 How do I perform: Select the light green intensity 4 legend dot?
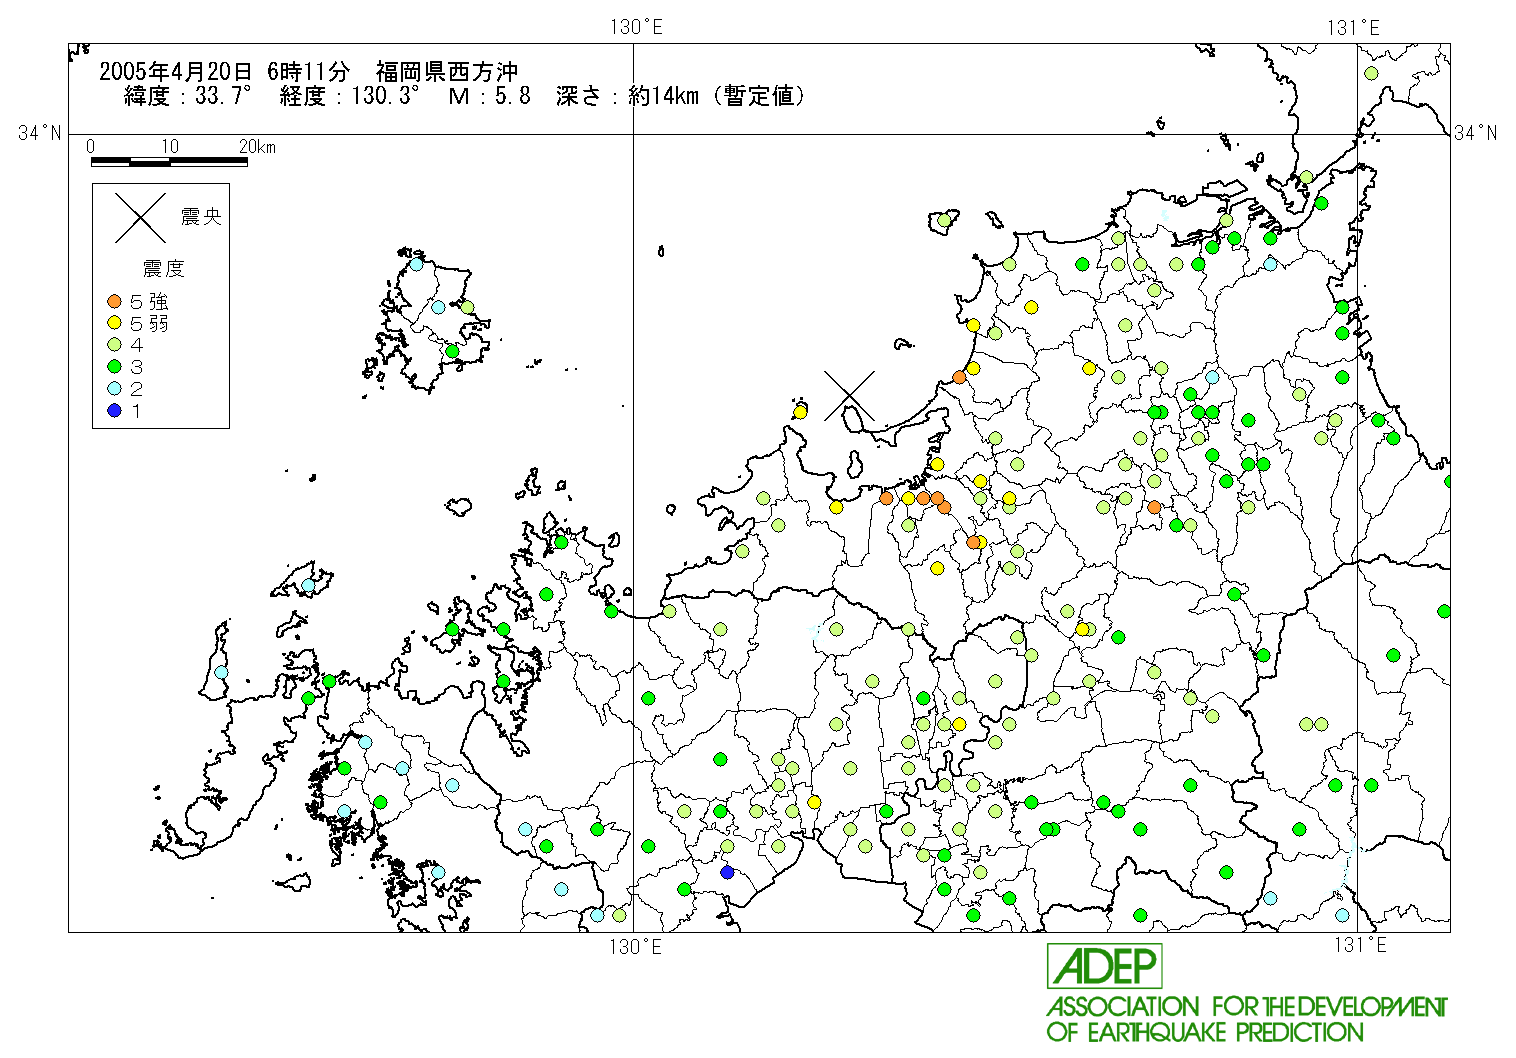[x=114, y=345]
